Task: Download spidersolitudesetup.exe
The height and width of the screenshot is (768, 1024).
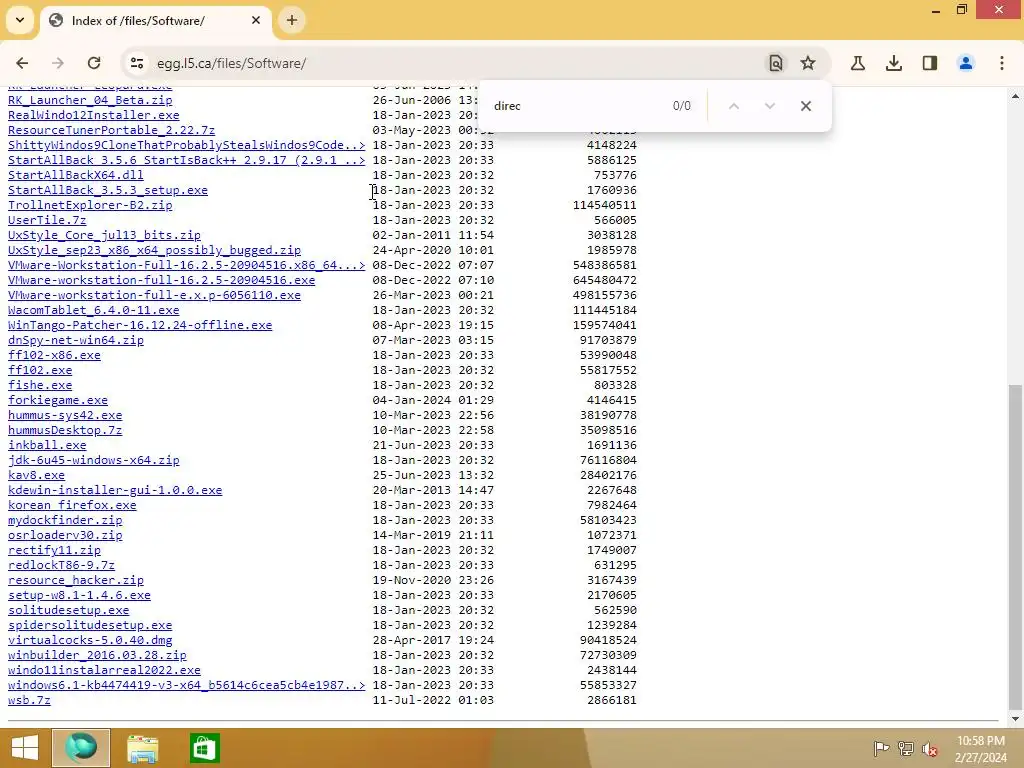Action: click(90, 626)
